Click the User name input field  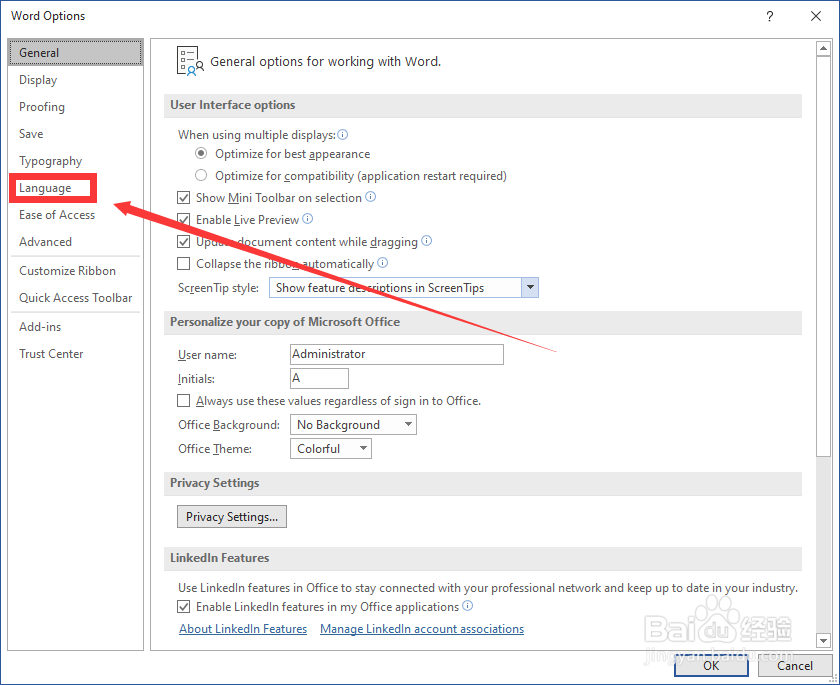(396, 354)
